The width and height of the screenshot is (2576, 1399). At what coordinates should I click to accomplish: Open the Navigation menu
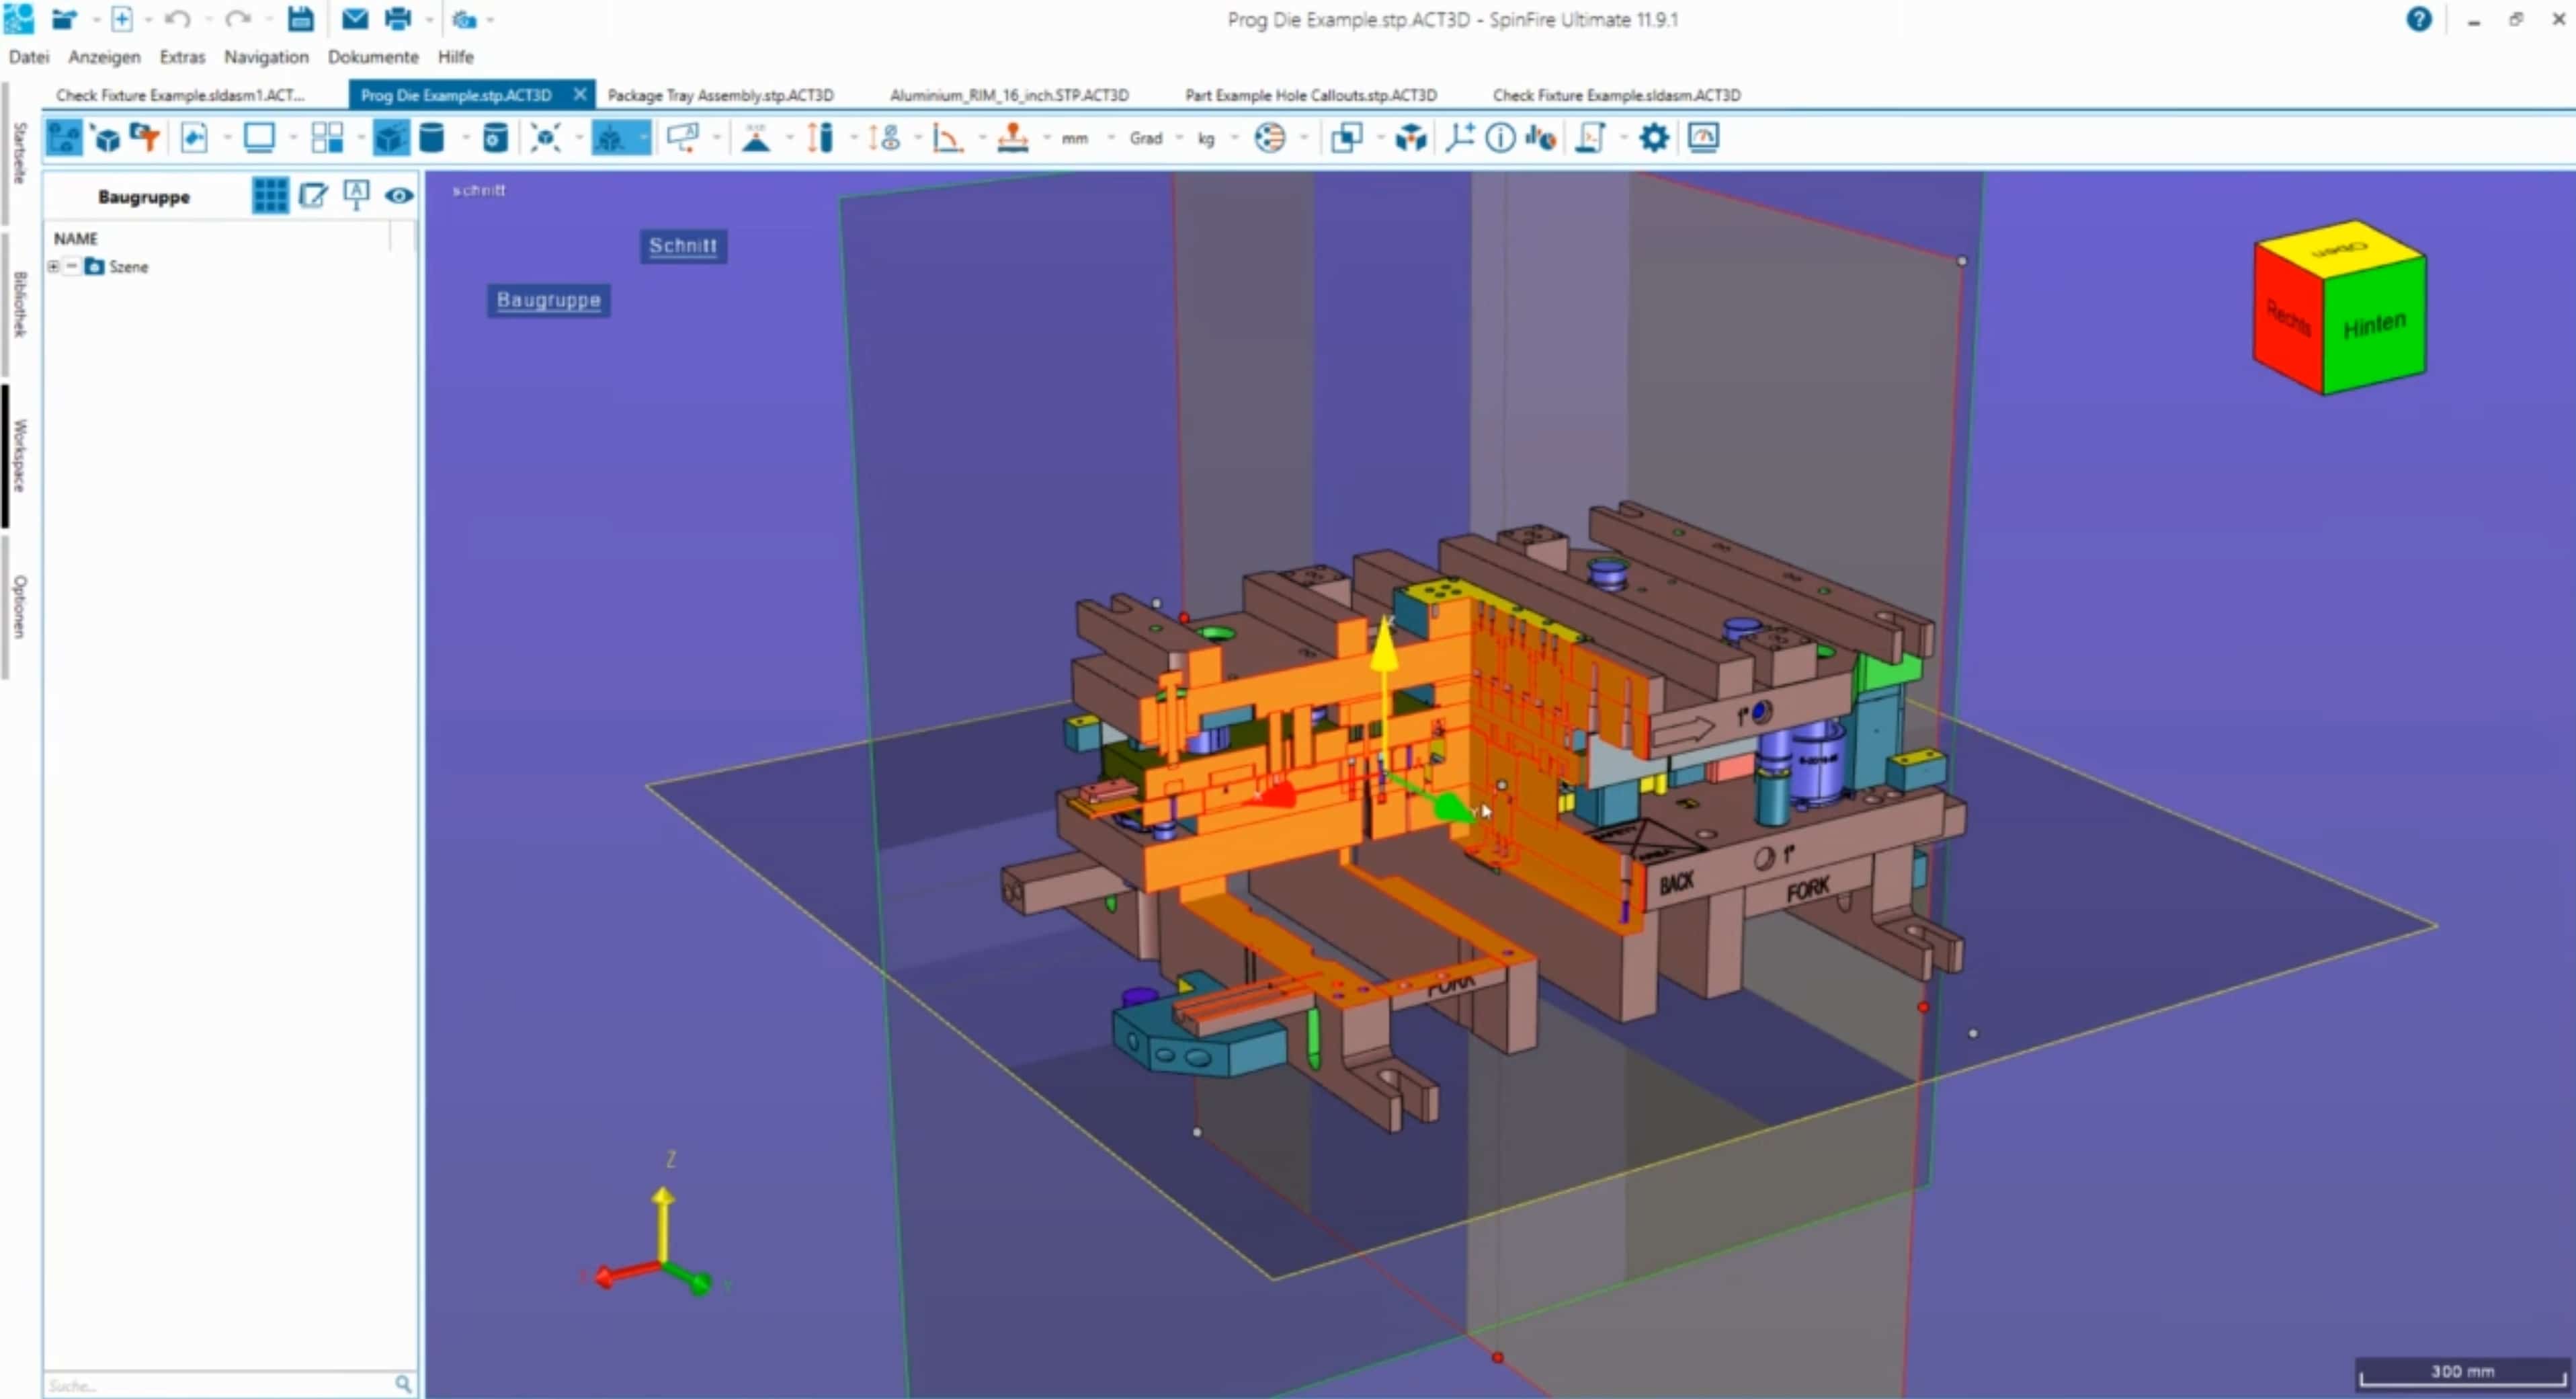(x=266, y=57)
